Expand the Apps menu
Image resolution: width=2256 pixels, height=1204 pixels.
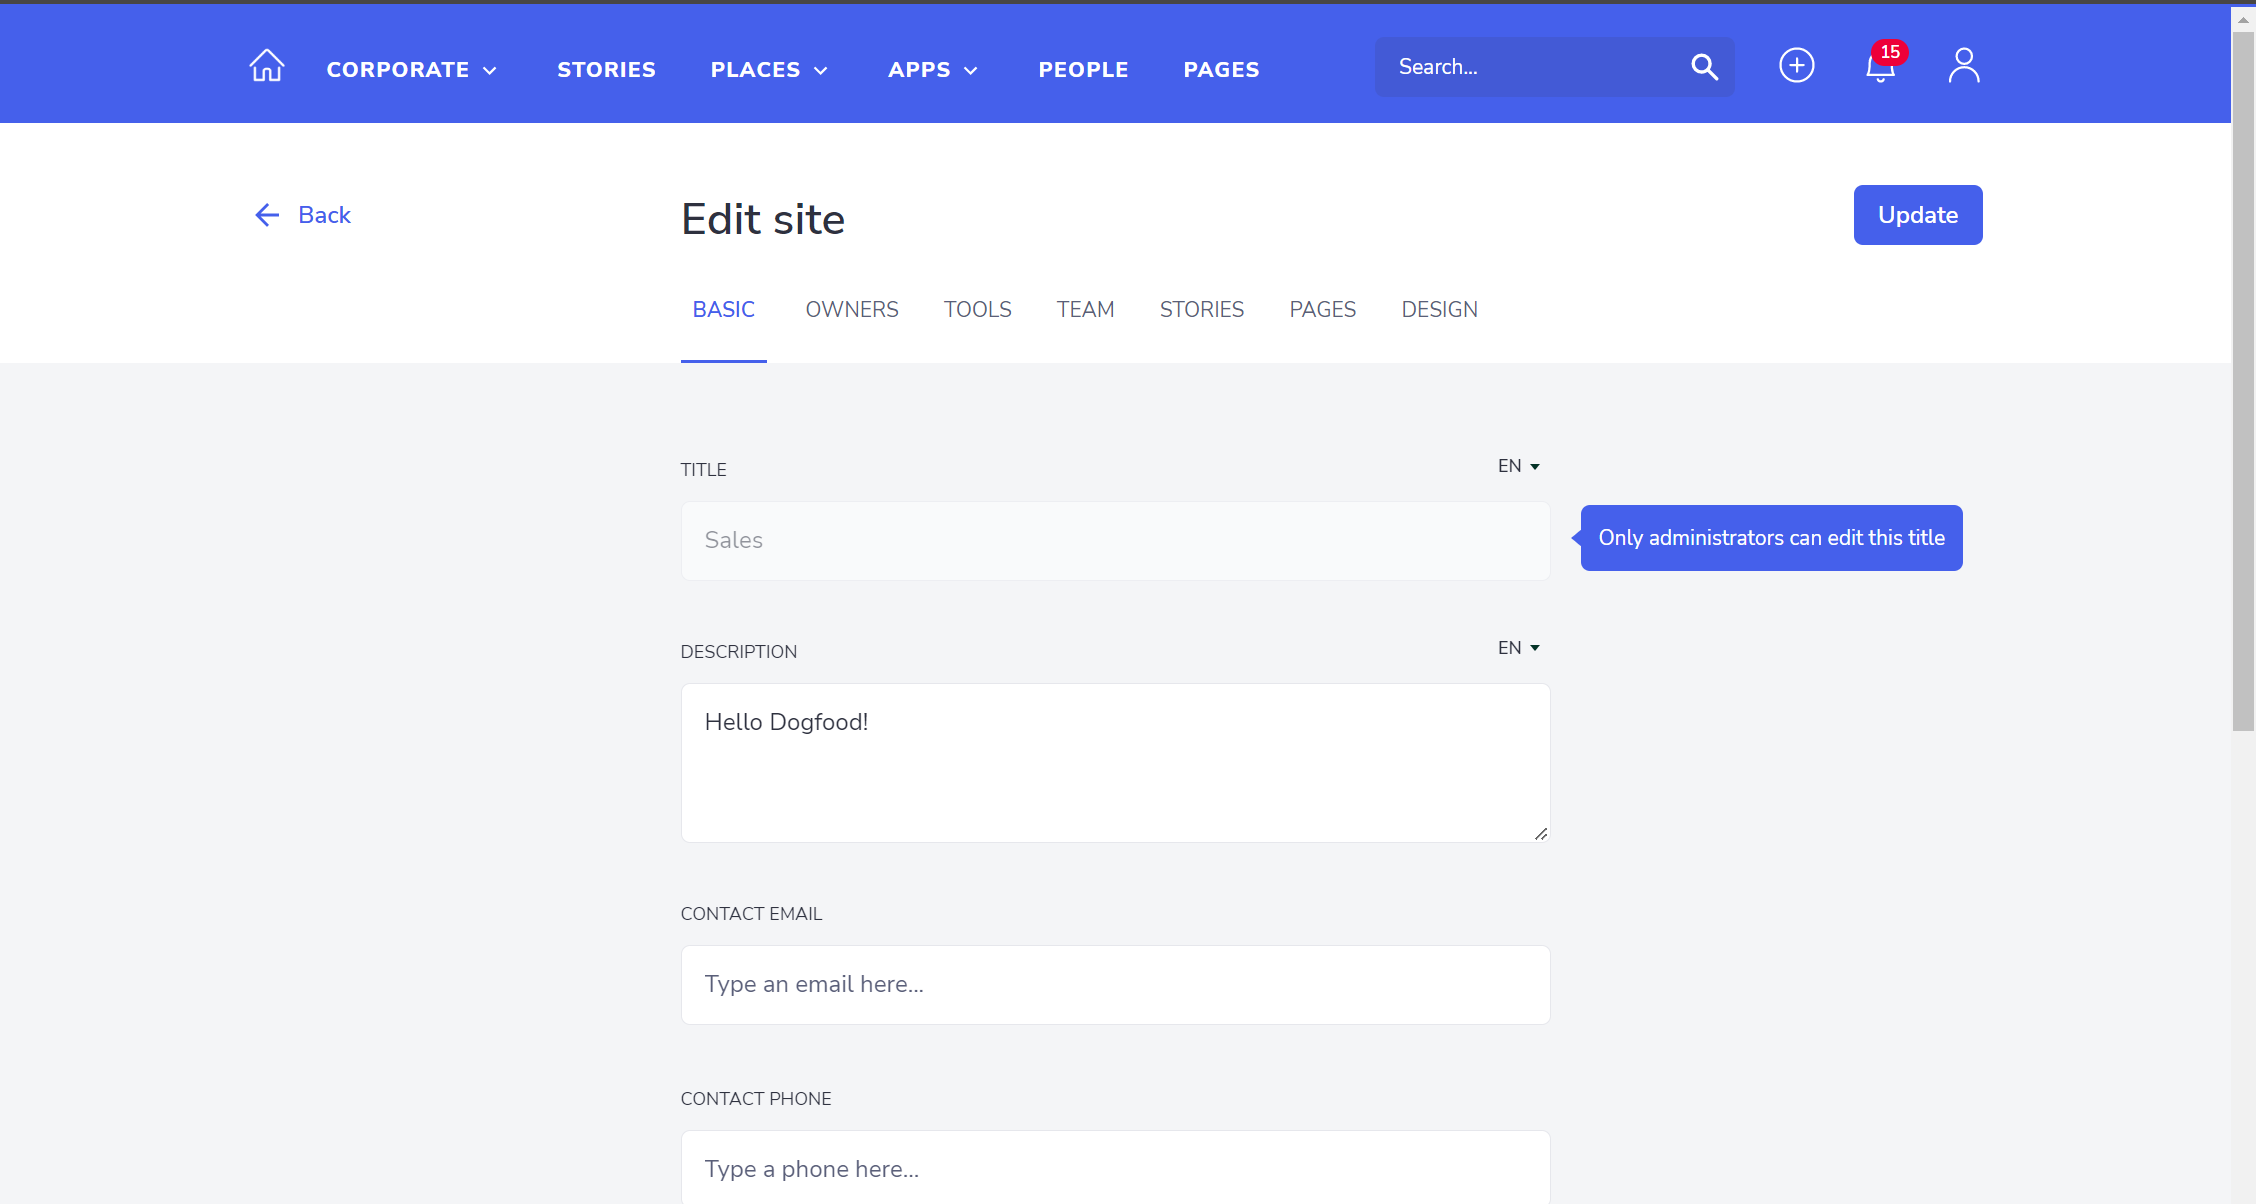pyautogui.click(x=932, y=70)
